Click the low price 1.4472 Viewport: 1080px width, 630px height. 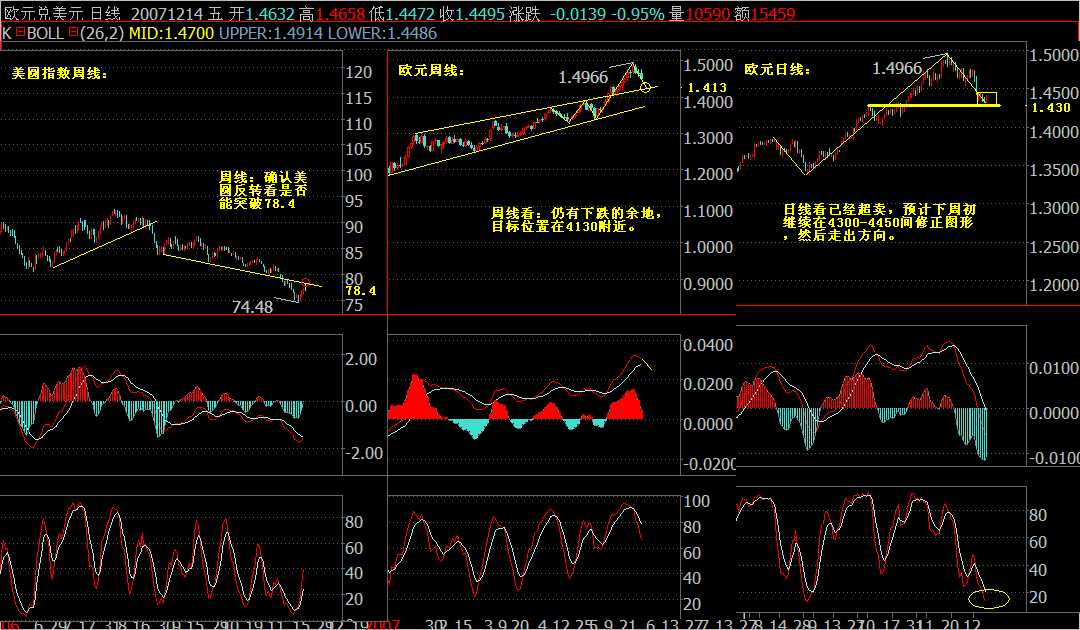[x=411, y=14]
